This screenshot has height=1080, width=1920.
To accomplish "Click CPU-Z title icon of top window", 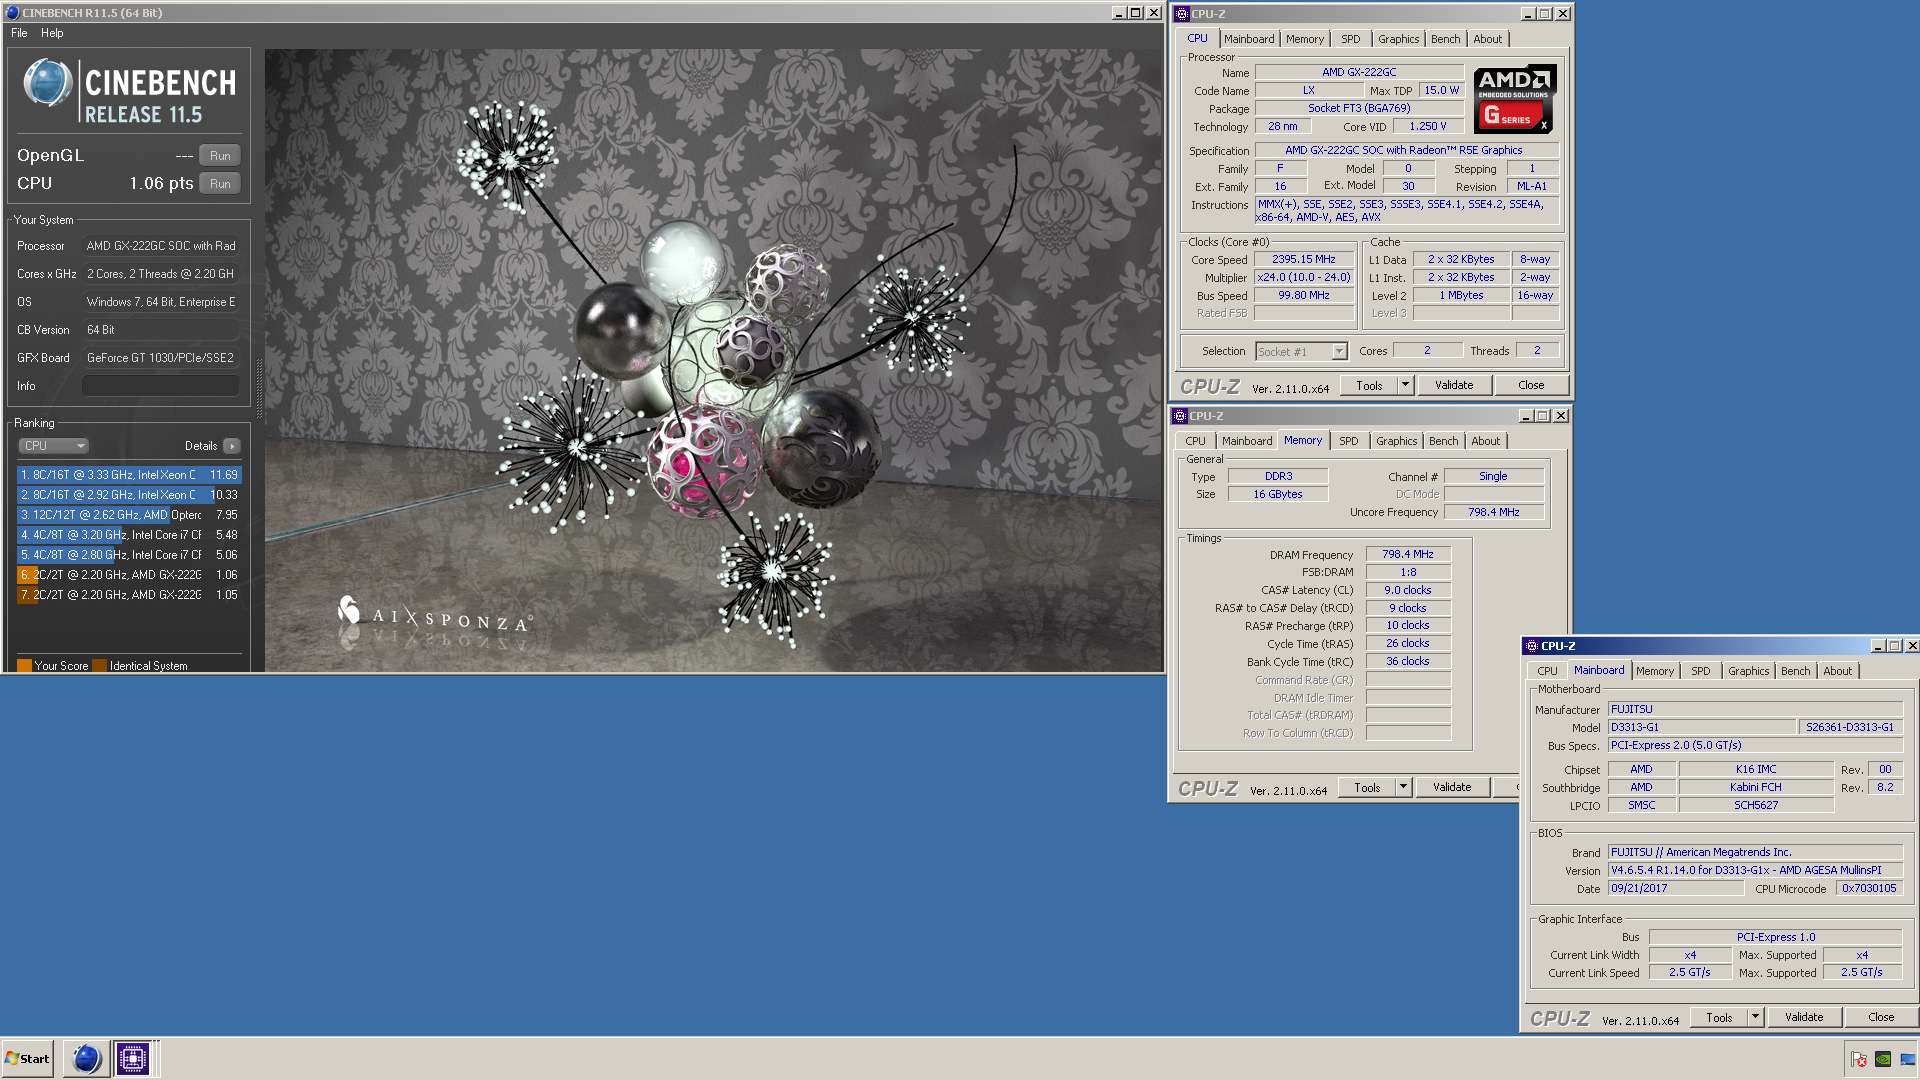I will [x=1182, y=14].
